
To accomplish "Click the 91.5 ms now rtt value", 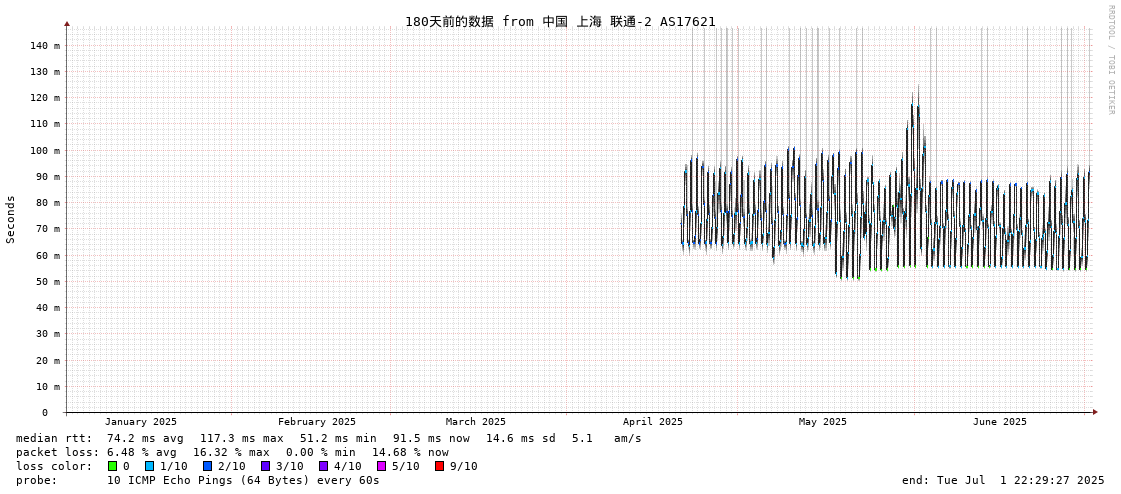I will pos(431,438).
